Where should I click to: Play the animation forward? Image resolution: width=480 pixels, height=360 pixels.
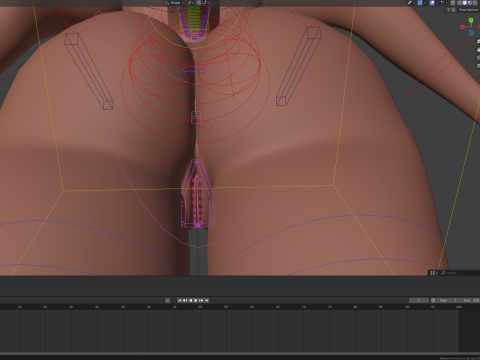point(196,300)
